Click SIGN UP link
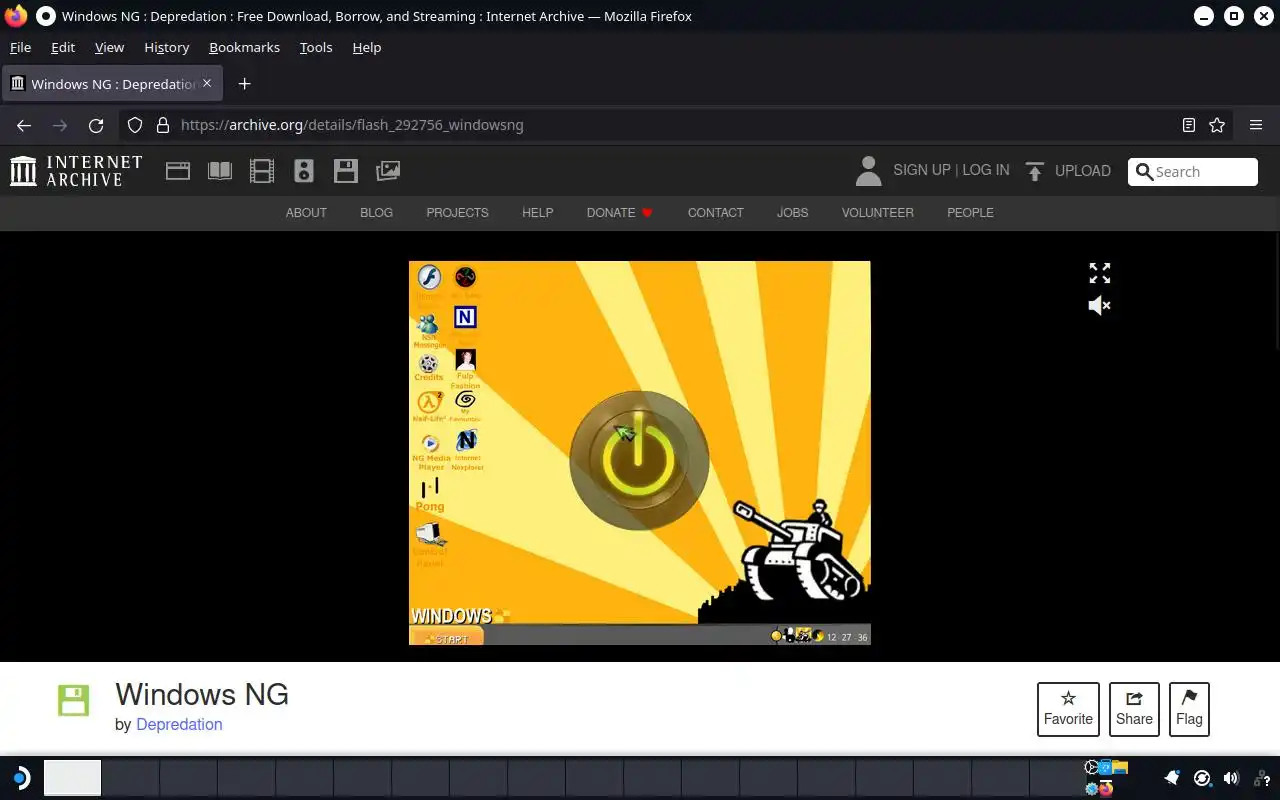This screenshot has height=800, width=1280. click(922, 171)
